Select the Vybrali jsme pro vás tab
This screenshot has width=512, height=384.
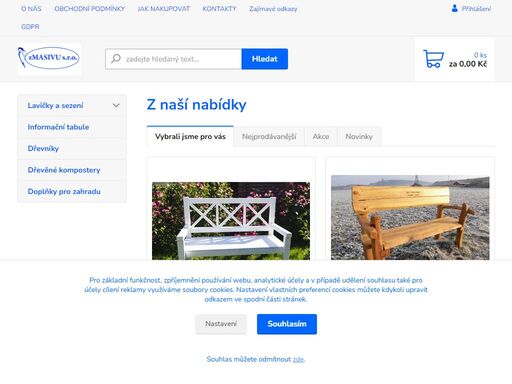(190, 136)
